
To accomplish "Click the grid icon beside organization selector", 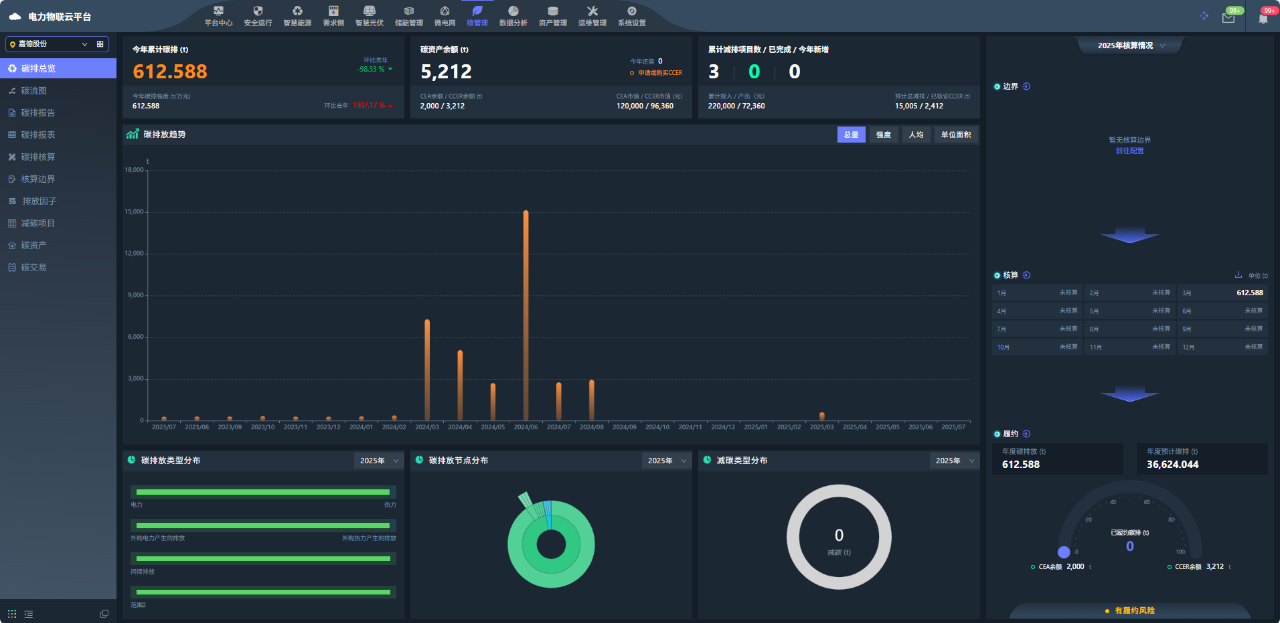I will coord(100,44).
